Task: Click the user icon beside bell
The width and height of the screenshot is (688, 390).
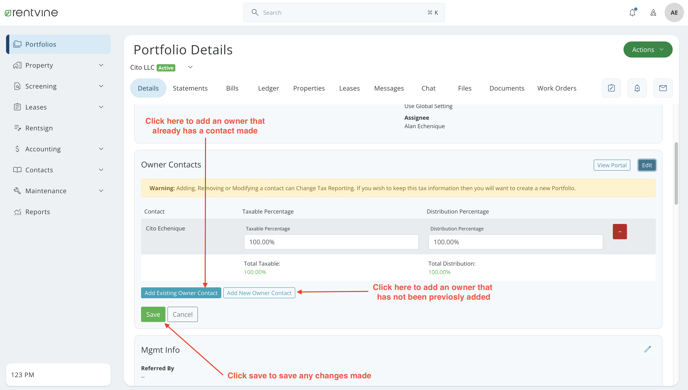Action: pyautogui.click(x=653, y=13)
